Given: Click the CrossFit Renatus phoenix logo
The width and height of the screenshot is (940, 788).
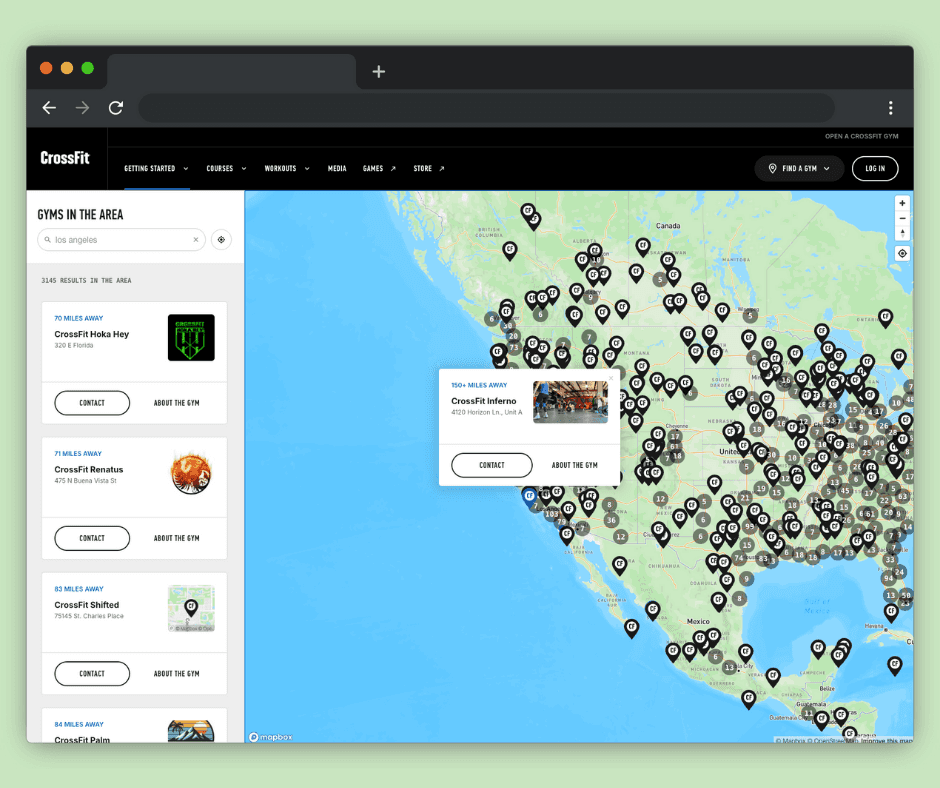Looking at the screenshot, I should pyautogui.click(x=191, y=473).
